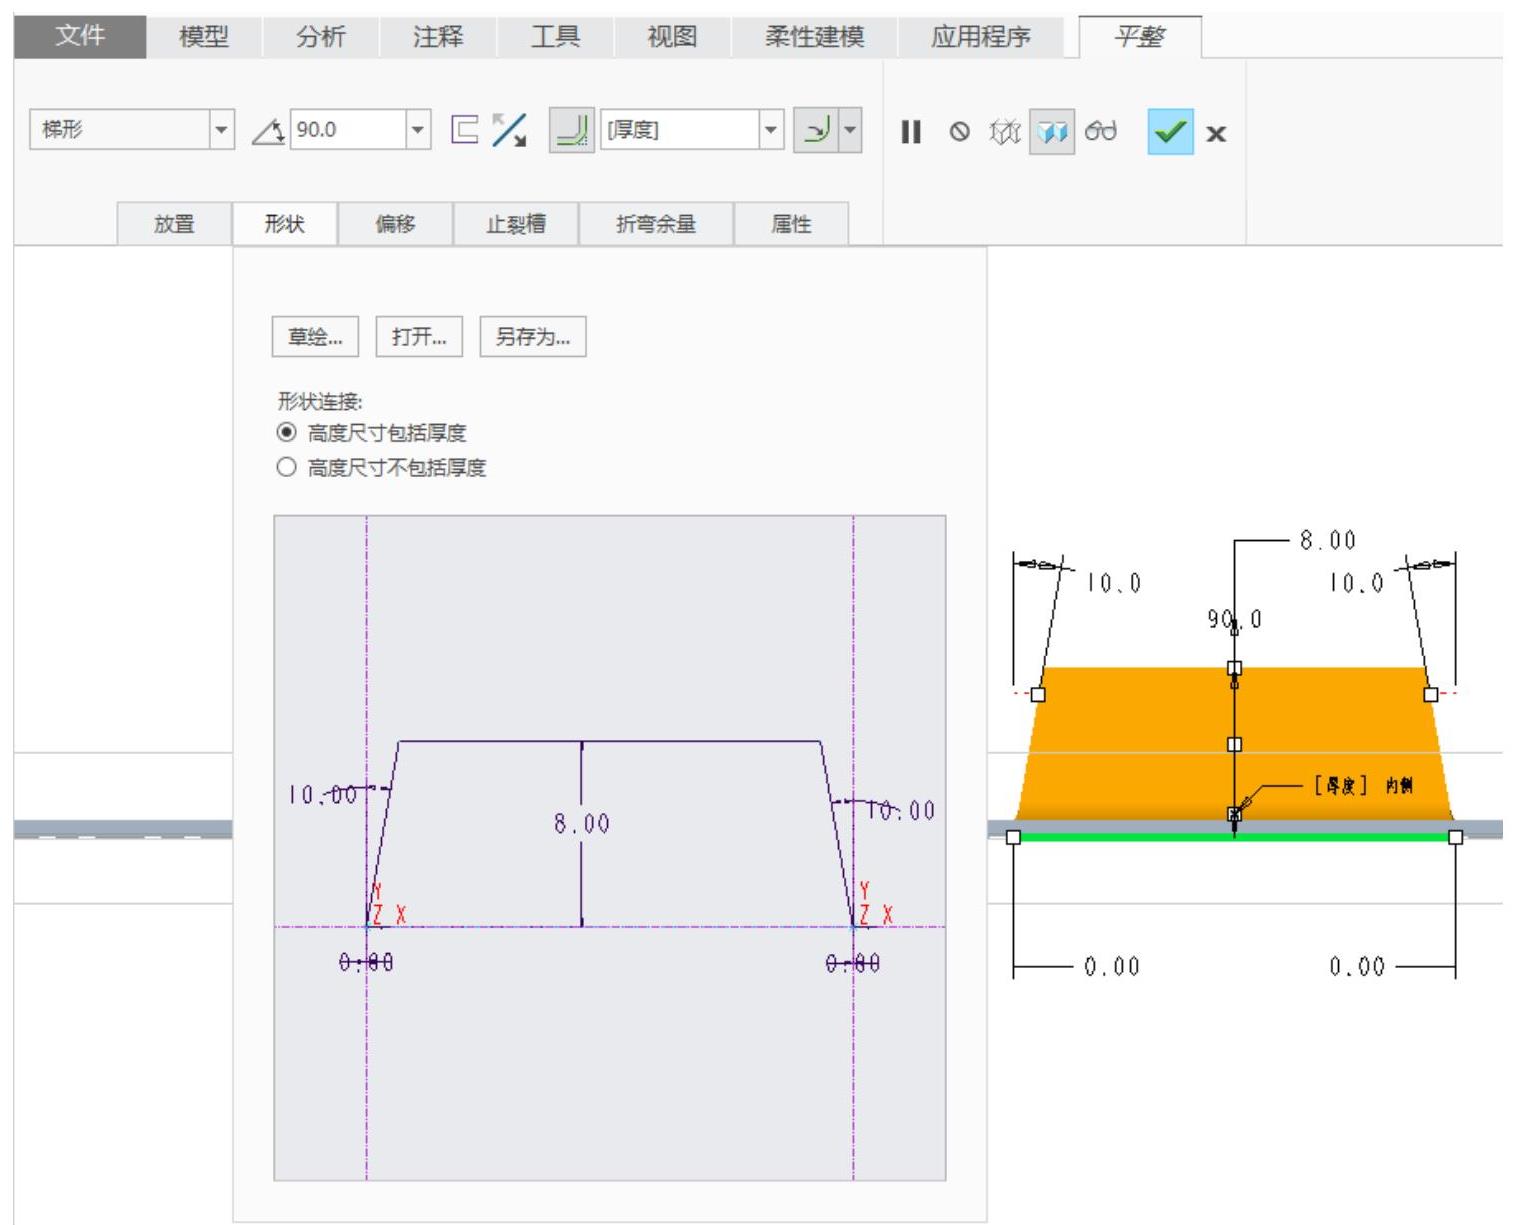Expand the 90.0 angle dropdown
This screenshot has height=1225, width=1527.
pos(418,130)
